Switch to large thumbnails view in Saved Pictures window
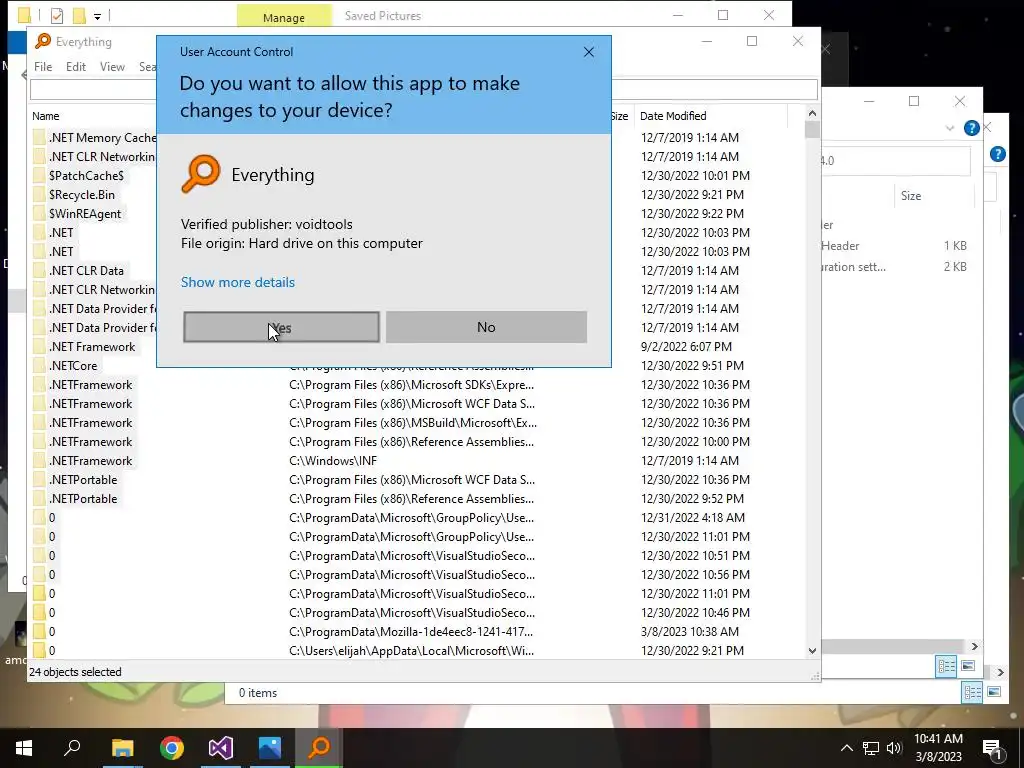 994,692
